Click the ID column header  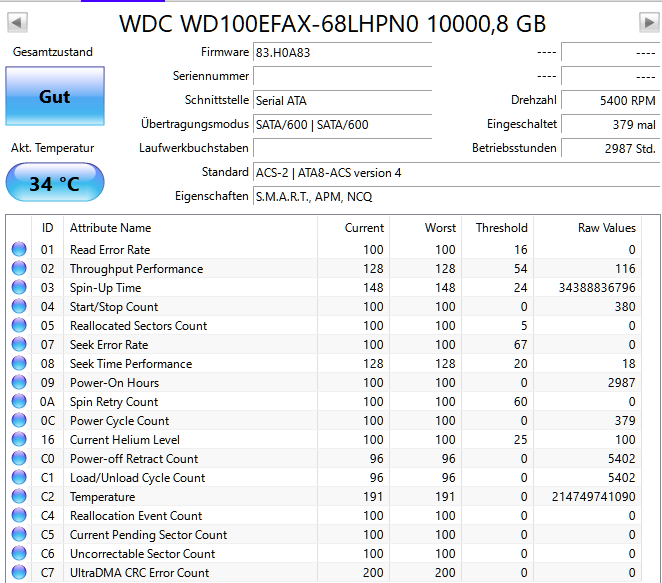click(x=47, y=228)
